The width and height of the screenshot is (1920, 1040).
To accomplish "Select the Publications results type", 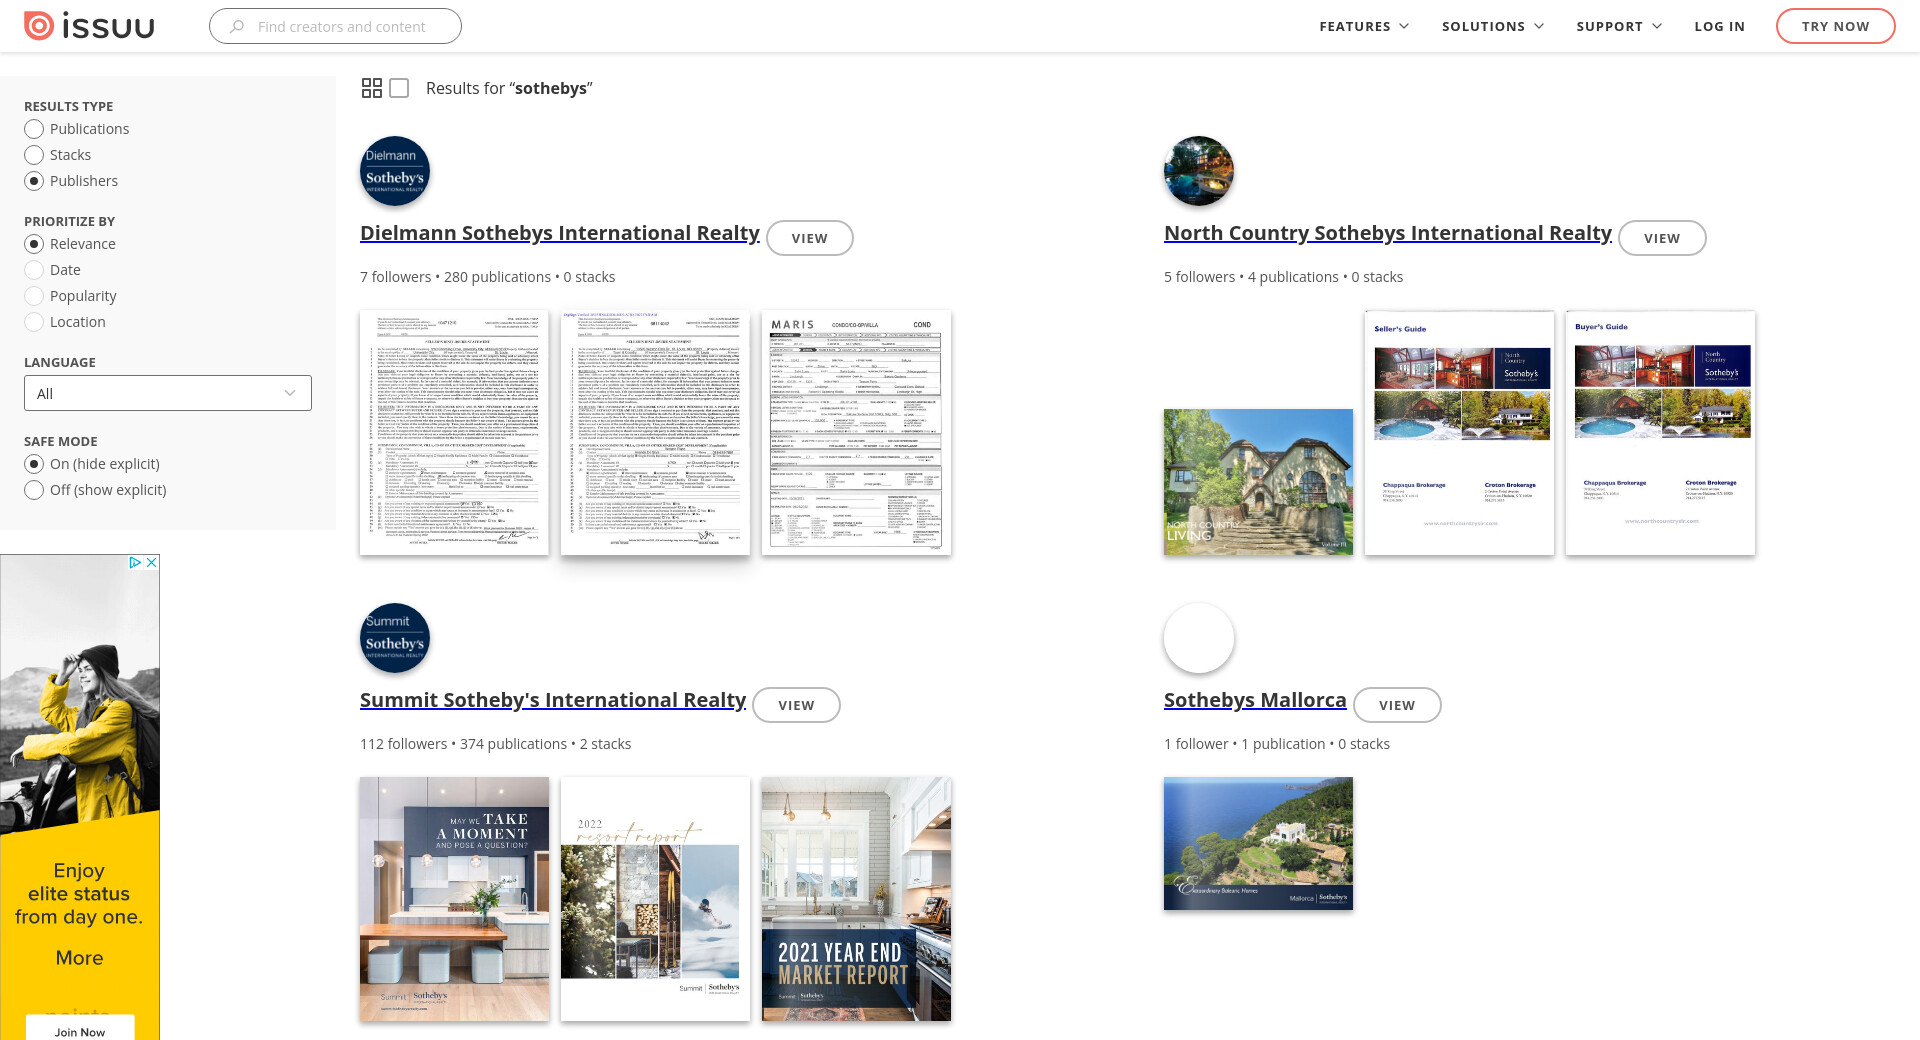I will [x=34, y=129].
